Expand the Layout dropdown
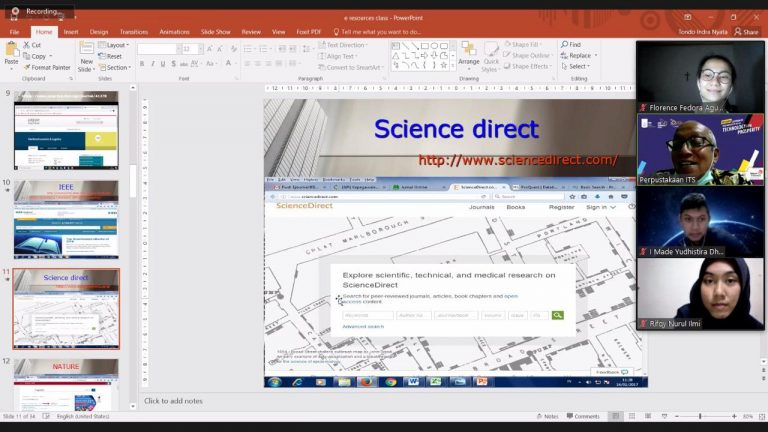 click(x=115, y=45)
